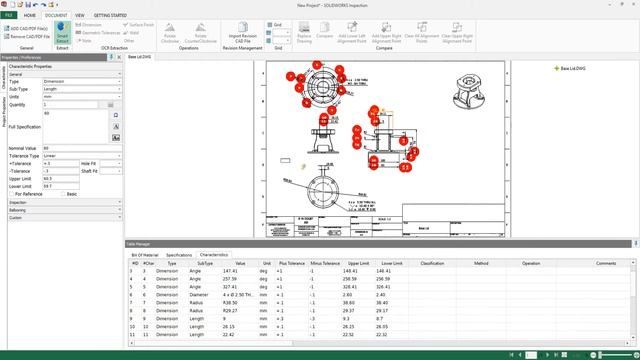This screenshot has height=360, width=640.
Task: Click the Smart Extract tool
Action: [62, 32]
